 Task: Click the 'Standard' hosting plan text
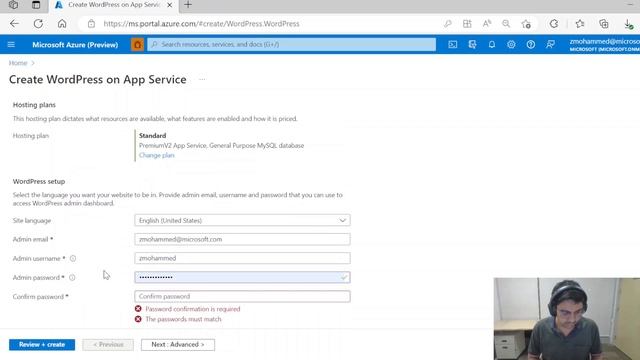click(x=152, y=136)
